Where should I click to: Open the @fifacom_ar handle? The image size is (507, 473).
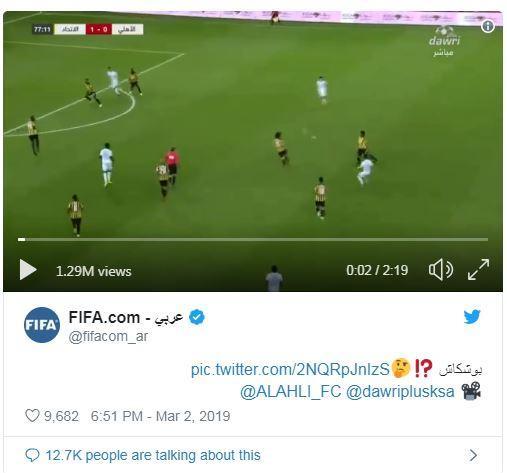(108, 336)
